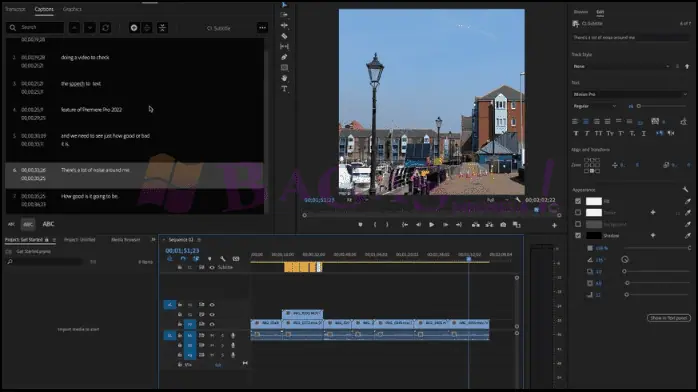This screenshot has width=698, height=392.
Task: Switch to the Captions tab
Action: [44, 9]
